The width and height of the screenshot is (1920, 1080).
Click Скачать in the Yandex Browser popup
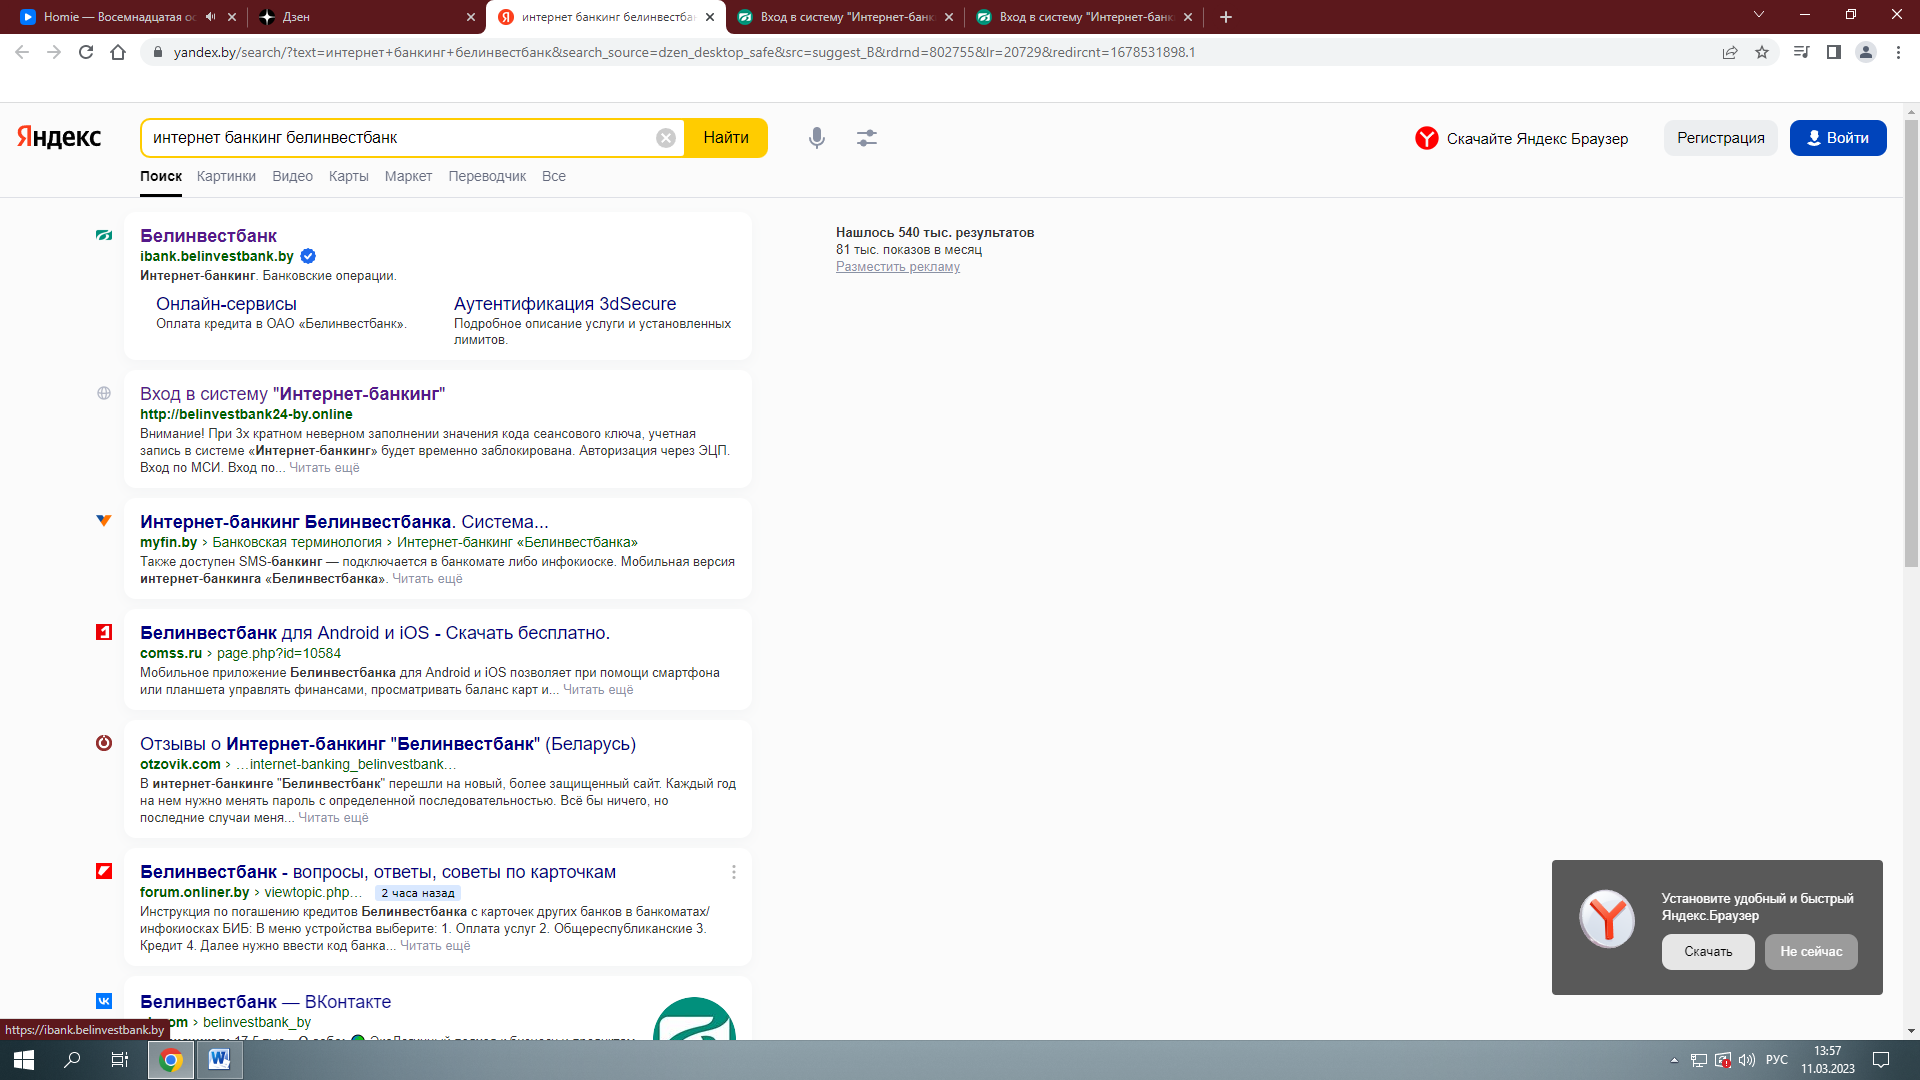(x=1708, y=952)
